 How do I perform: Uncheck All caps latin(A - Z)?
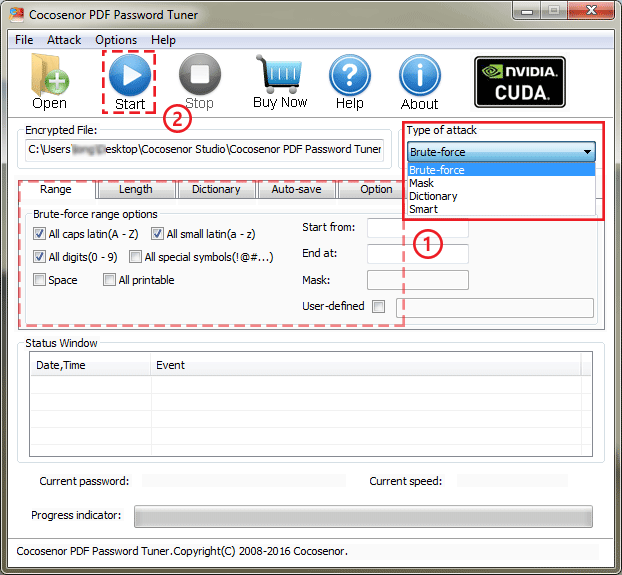click(x=39, y=234)
